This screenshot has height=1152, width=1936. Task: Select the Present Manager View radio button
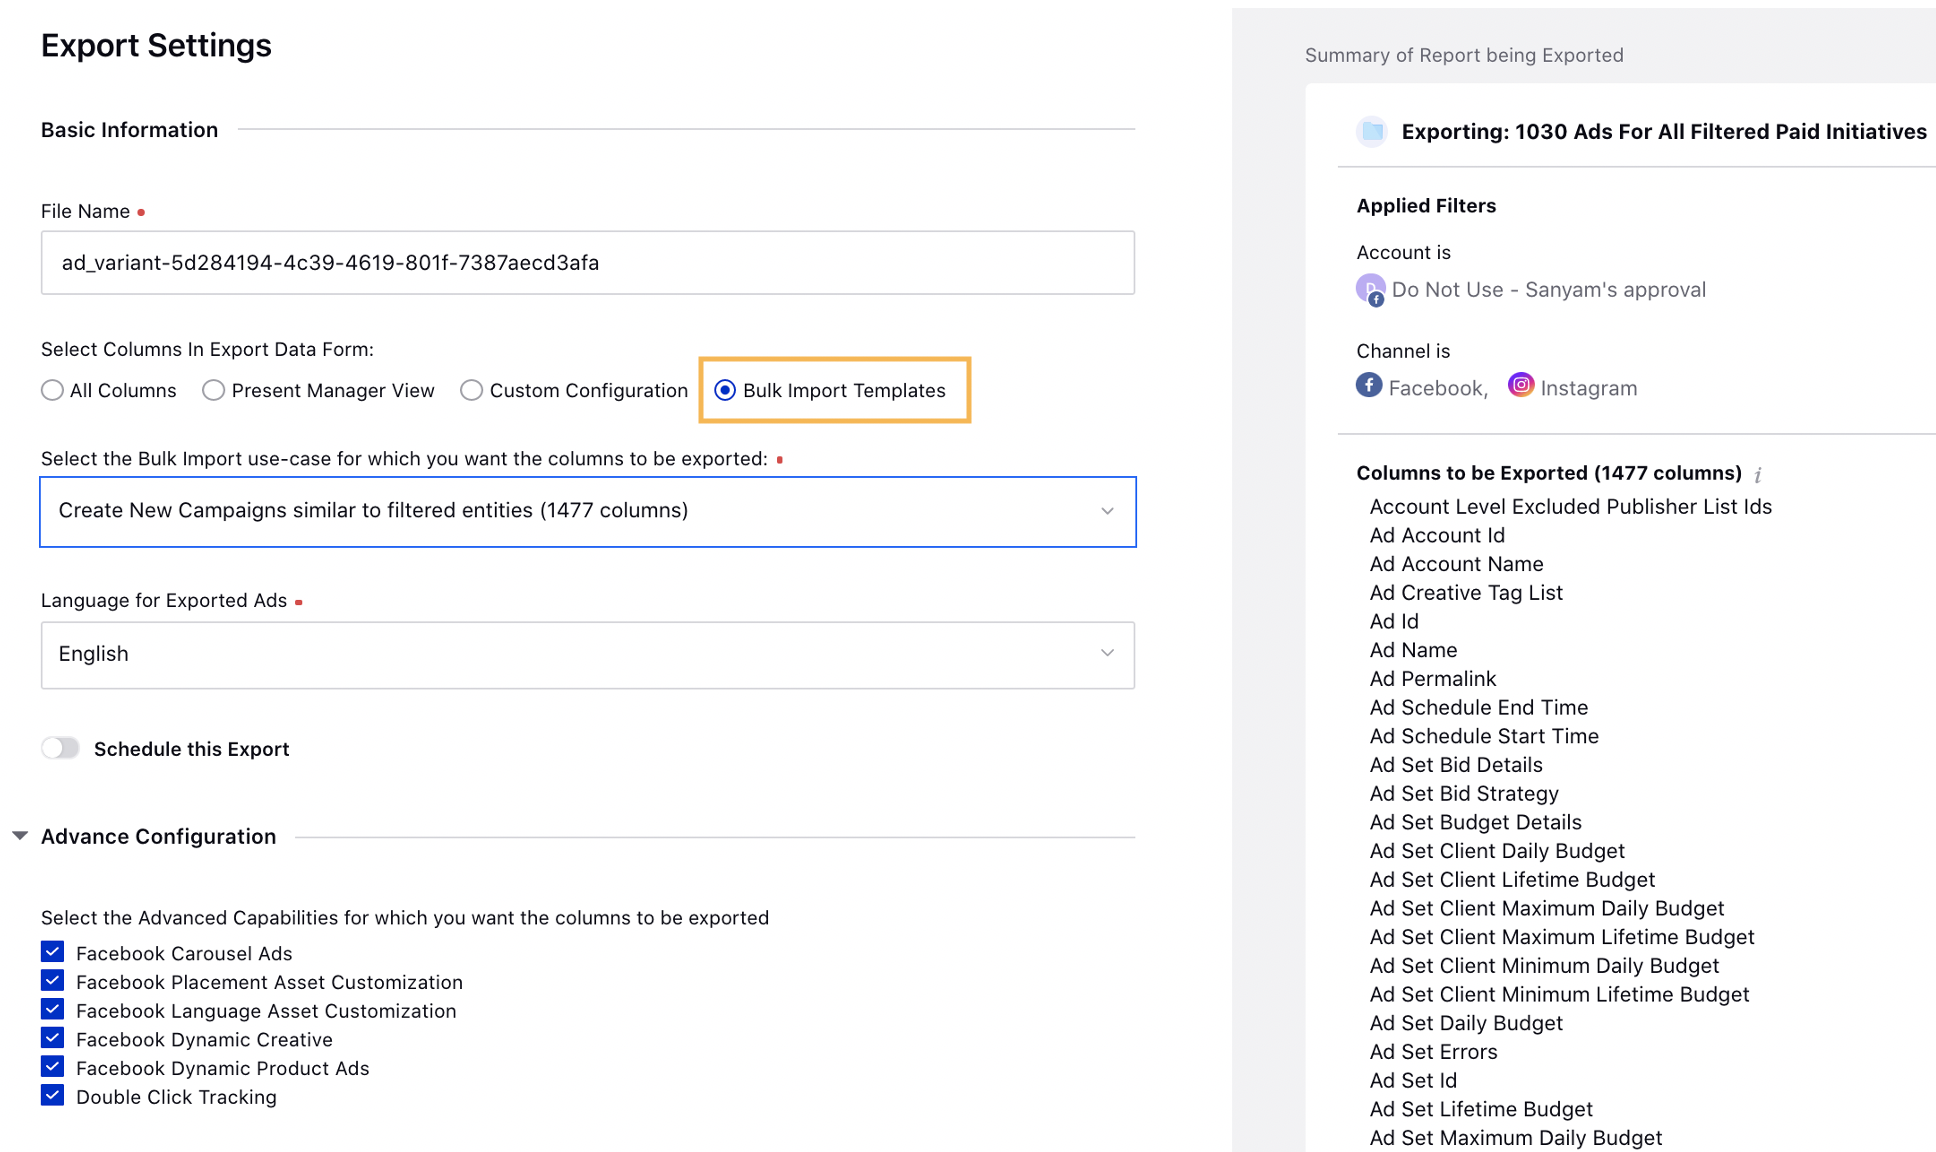coord(213,389)
